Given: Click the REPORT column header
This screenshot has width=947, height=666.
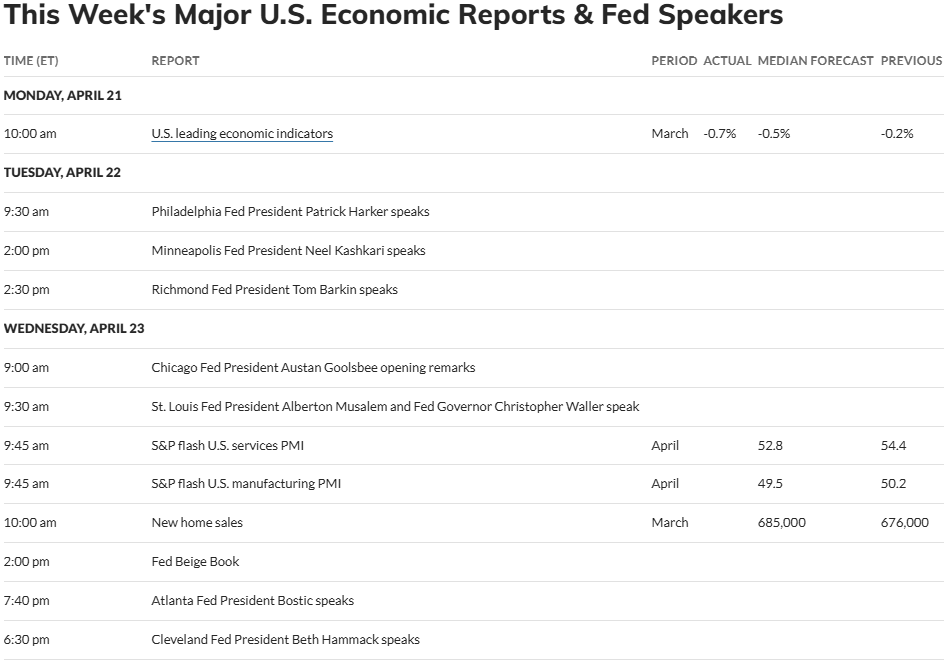Looking at the screenshot, I should (175, 61).
